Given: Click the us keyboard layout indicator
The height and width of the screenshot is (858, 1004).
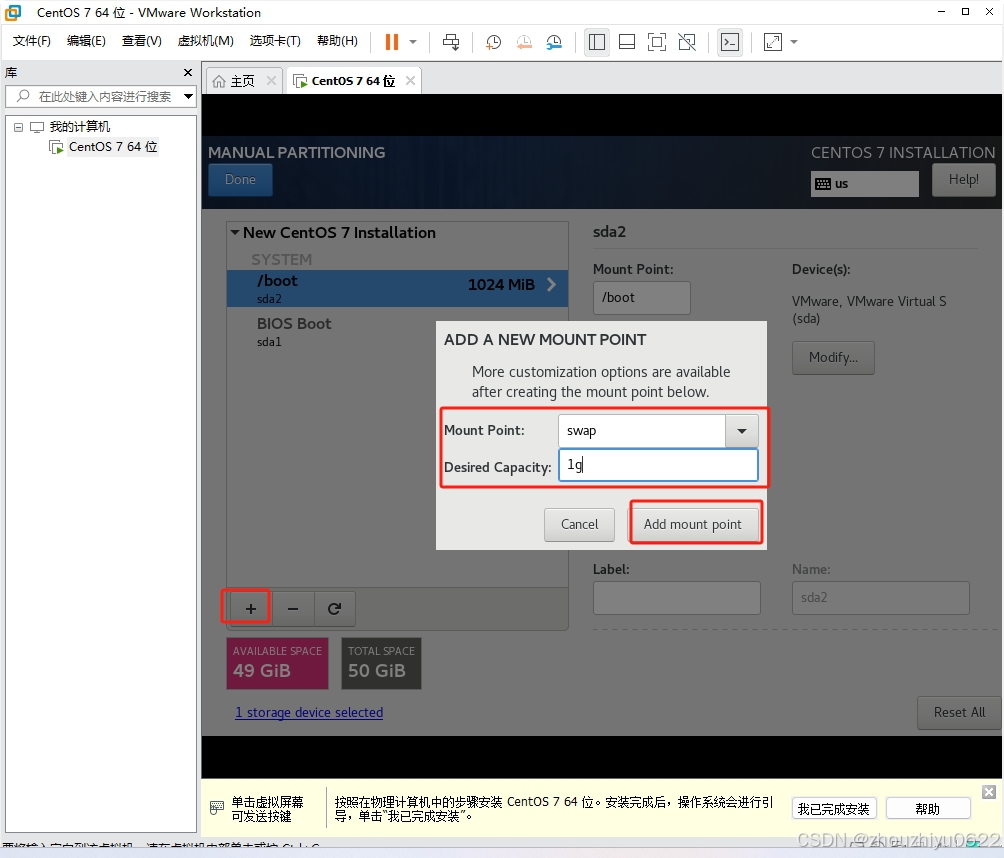Looking at the screenshot, I should click(864, 184).
